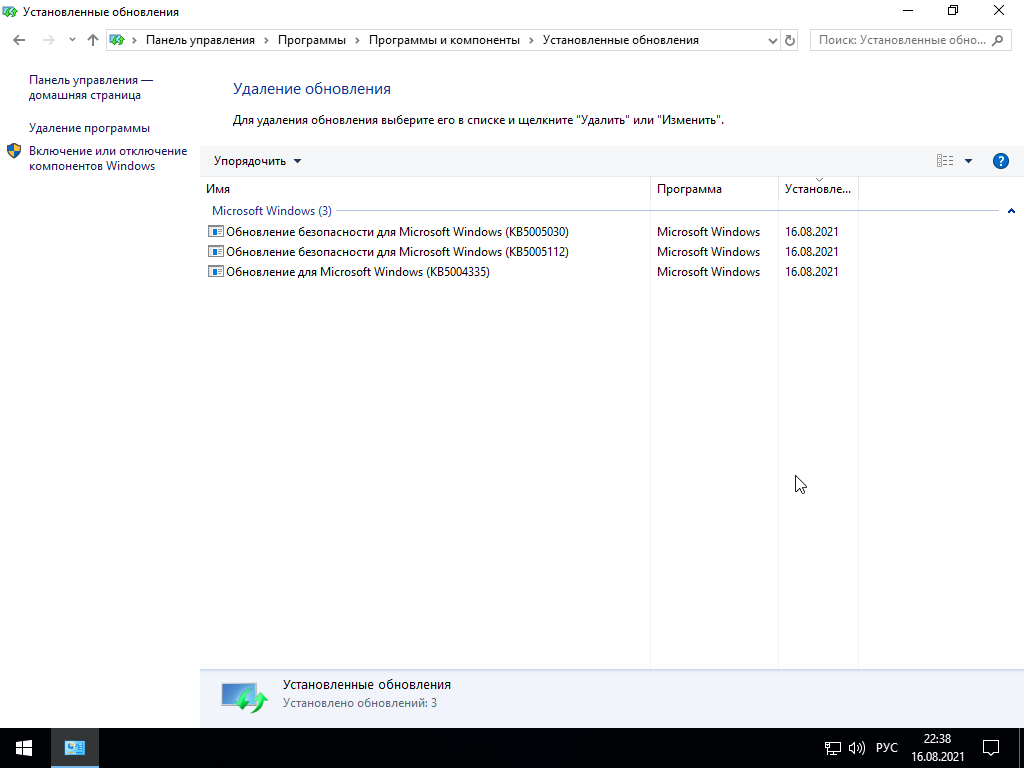
Task: Click install date in KB5005112 row
Action: [x=812, y=252]
